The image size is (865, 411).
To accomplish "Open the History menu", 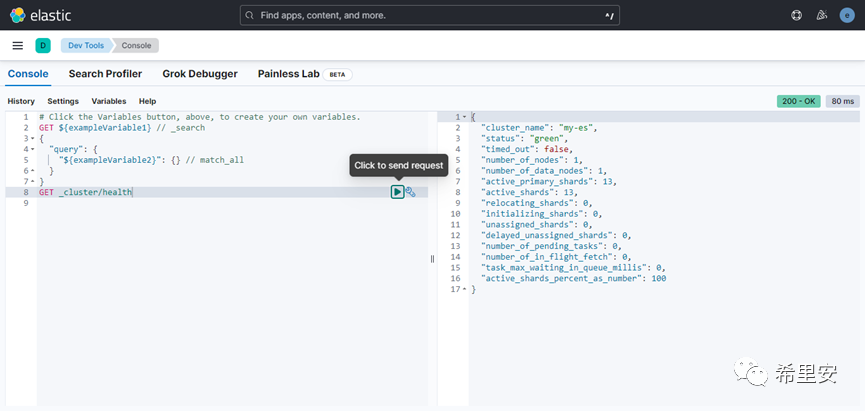I will [x=21, y=101].
